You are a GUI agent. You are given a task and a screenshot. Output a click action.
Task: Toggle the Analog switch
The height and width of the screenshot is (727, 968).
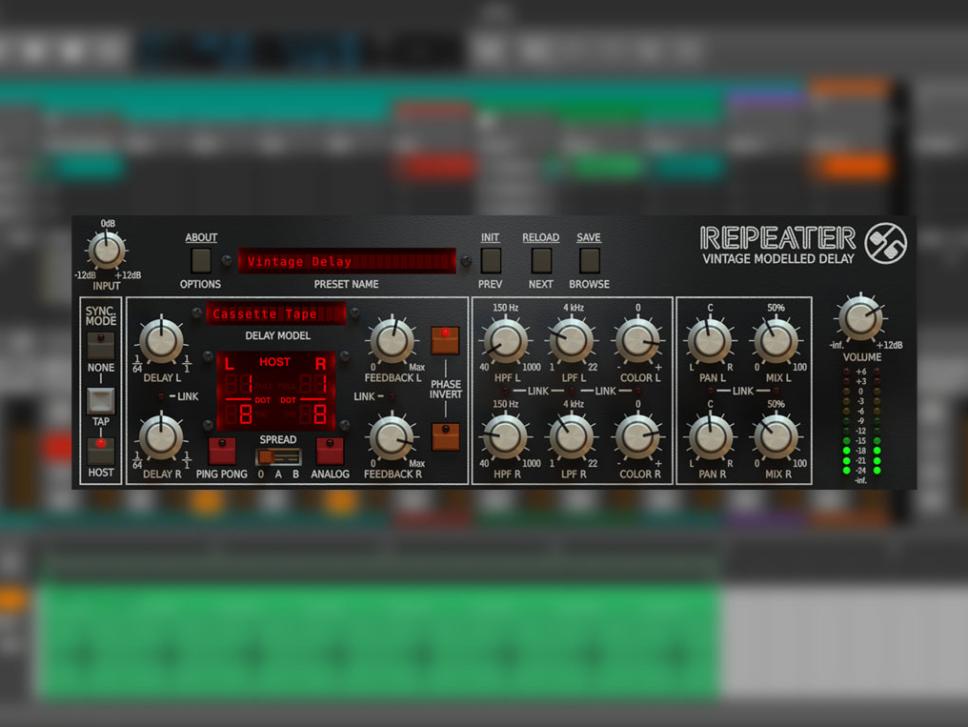330,451
